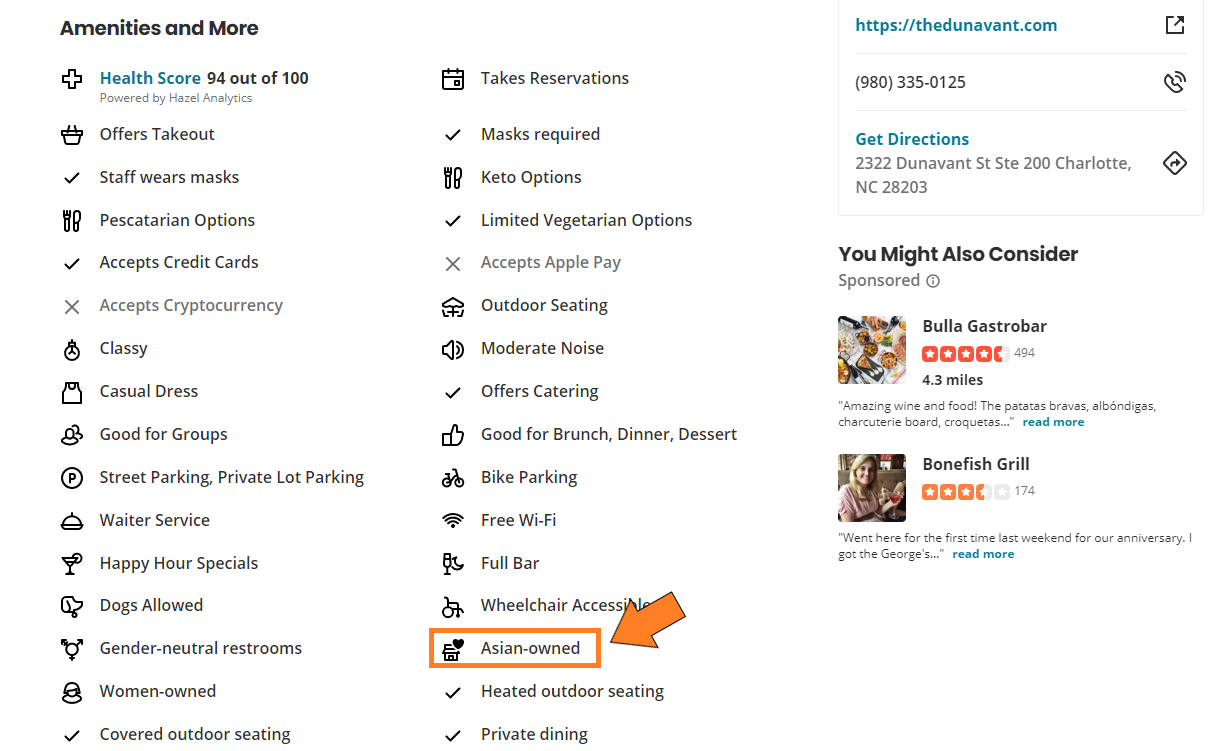This screenshot has width=1215, height=751.
Task: Open thedunavant.com website link
Action: coord(955,26)
